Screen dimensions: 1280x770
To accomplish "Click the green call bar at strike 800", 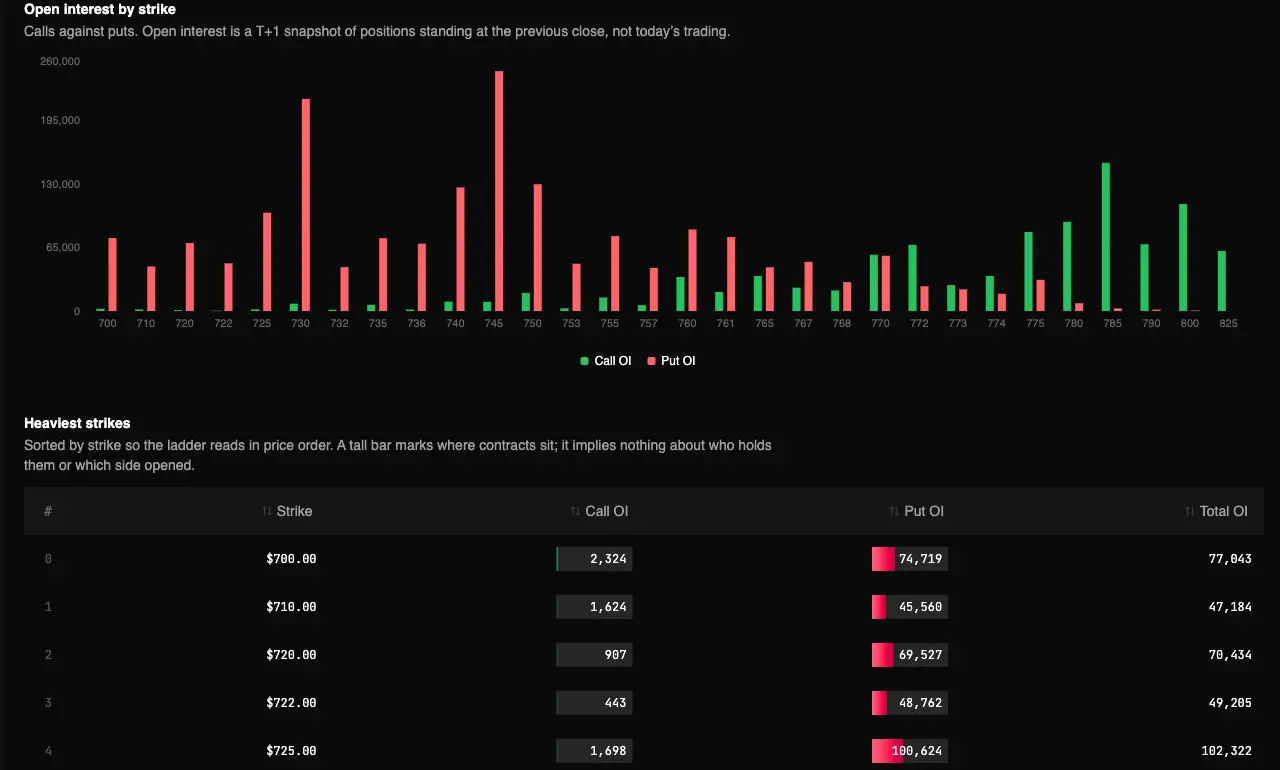I will coord(1183,258).
